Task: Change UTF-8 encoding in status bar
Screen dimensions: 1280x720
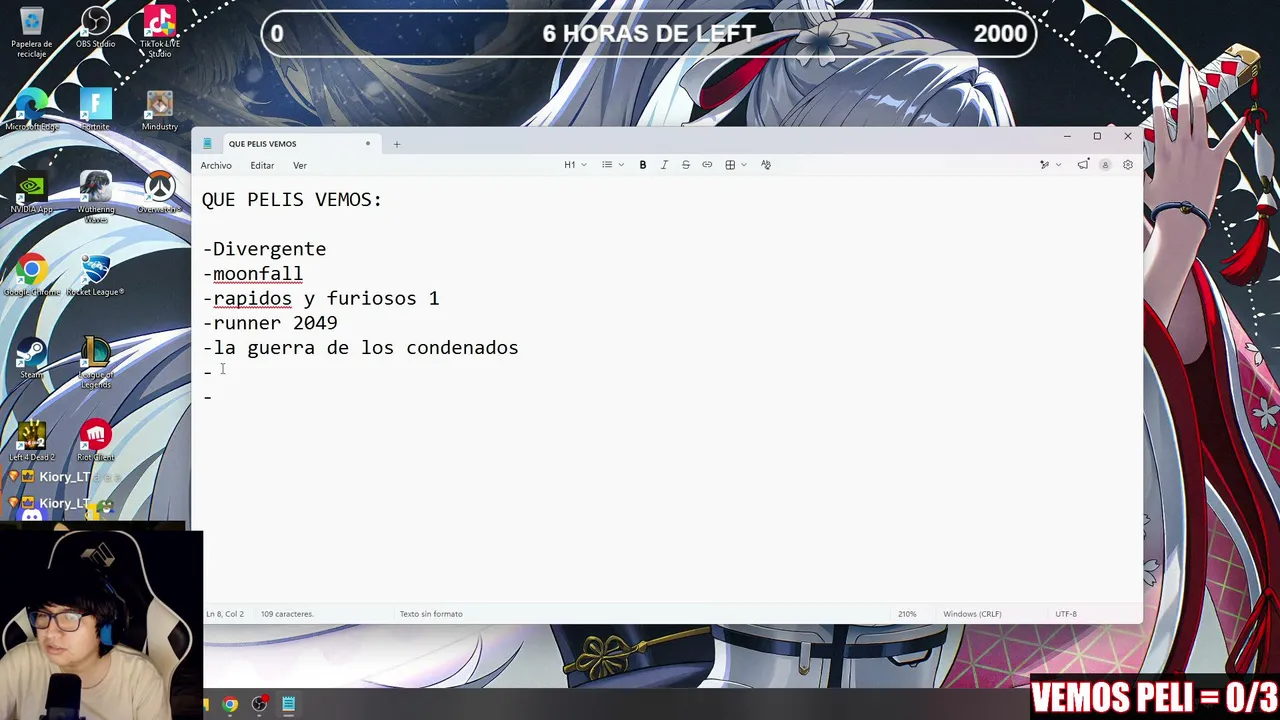Action: 1066,614
